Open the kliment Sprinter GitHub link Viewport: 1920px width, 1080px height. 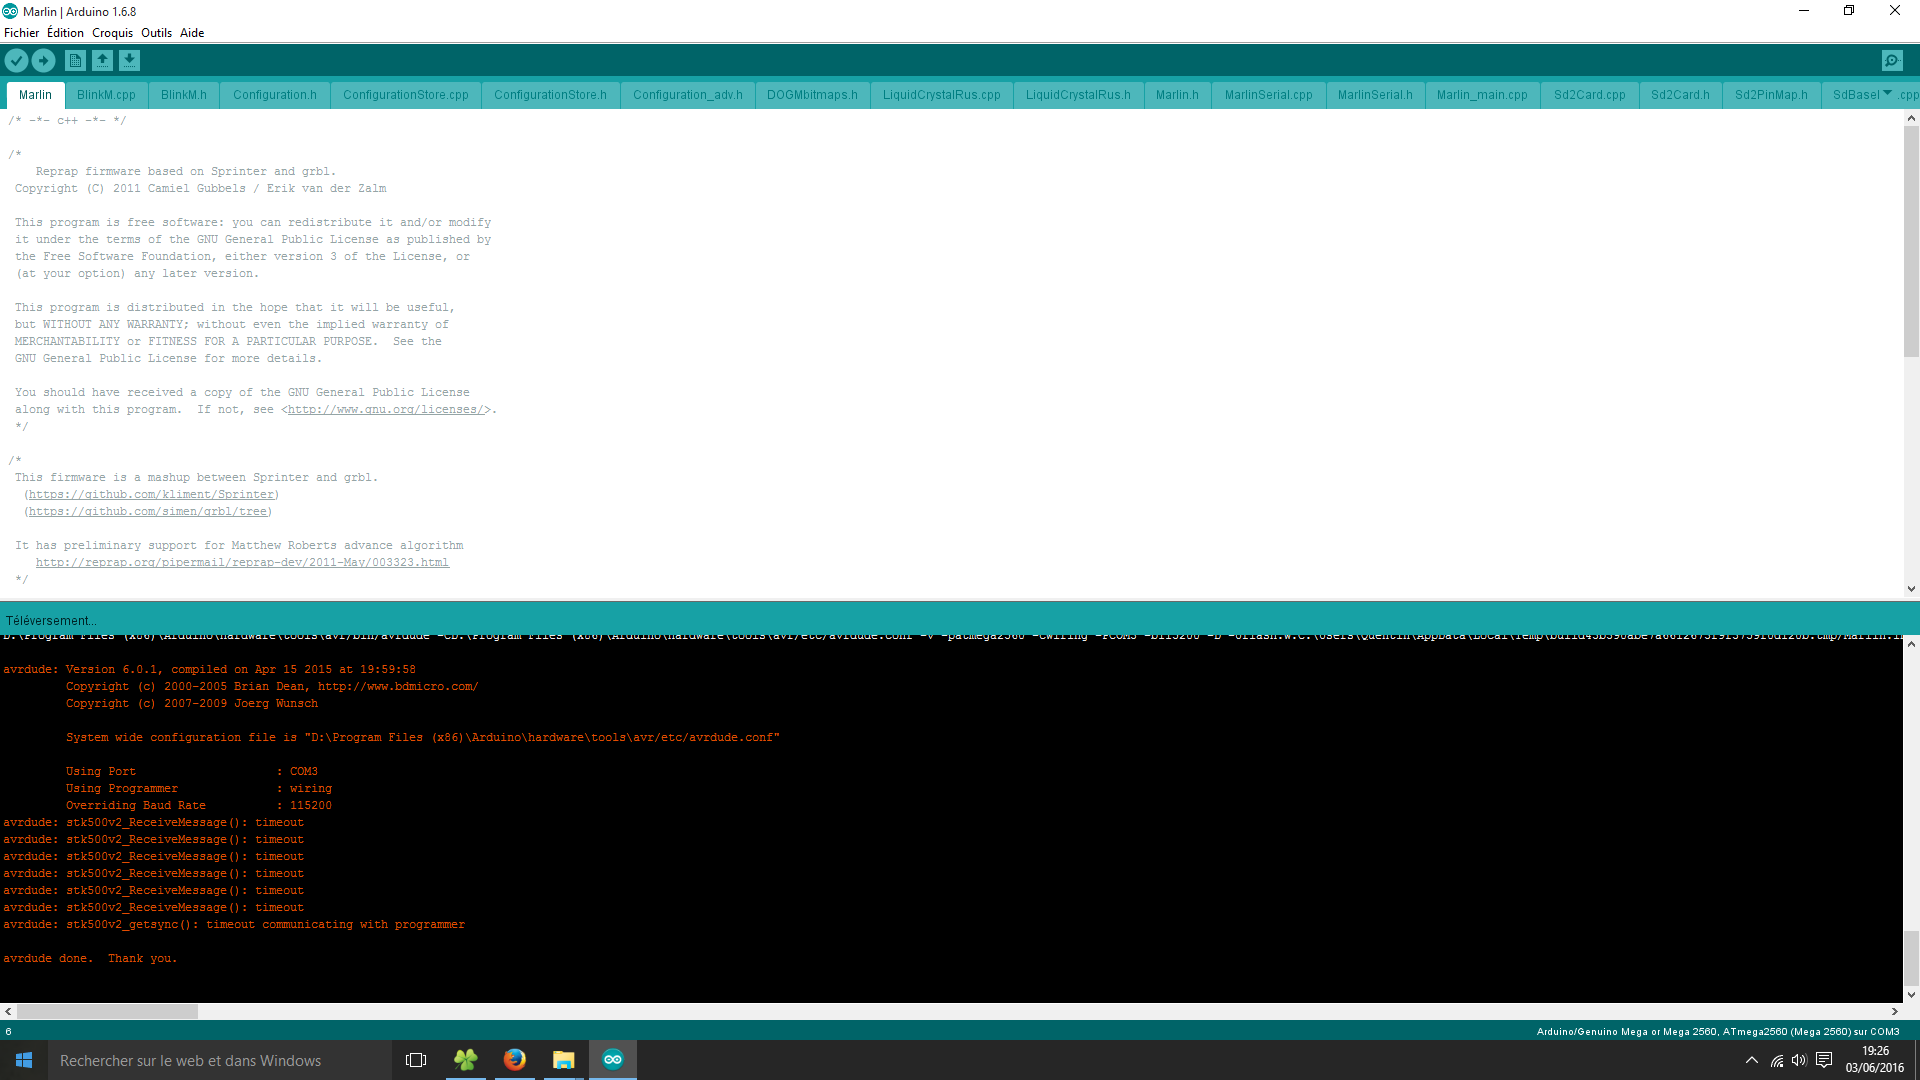(x=151, y=495)
